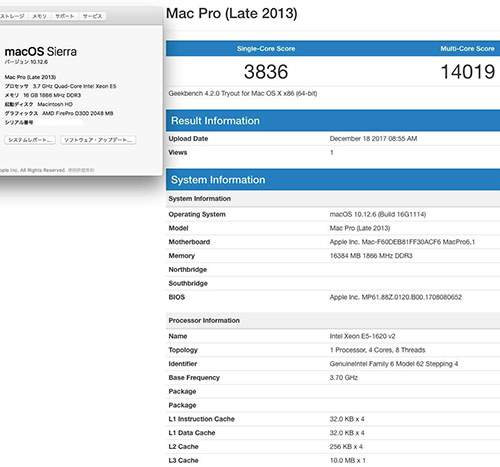Select the サポート tab
Screen dimensions: 500x467
click(x=64, y=16)
